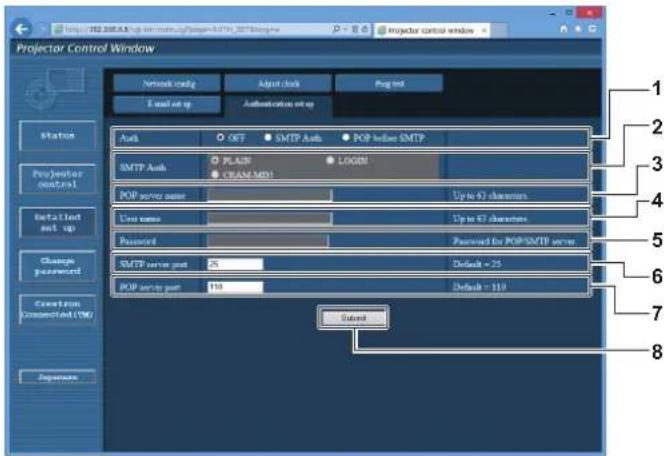667x456 pixels.
Task: Set Auth to OFF
Action: click(220, 137)
